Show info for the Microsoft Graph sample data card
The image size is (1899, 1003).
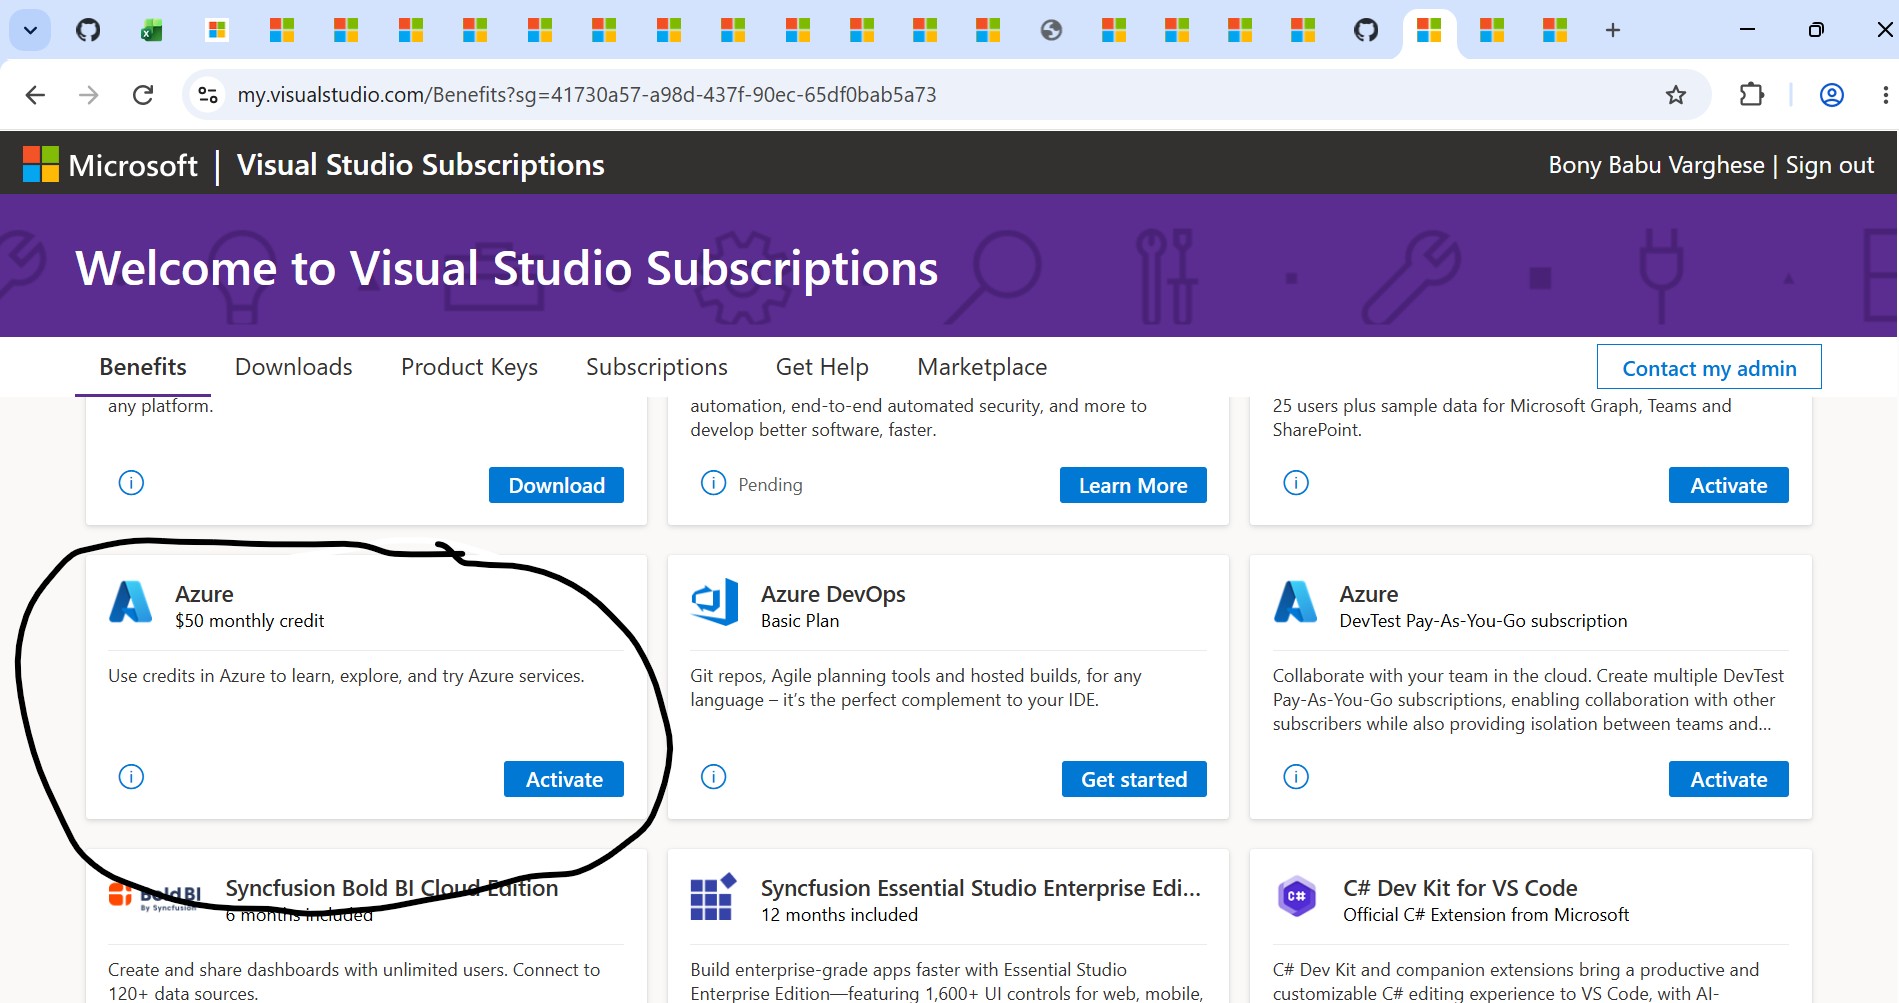1296,483
